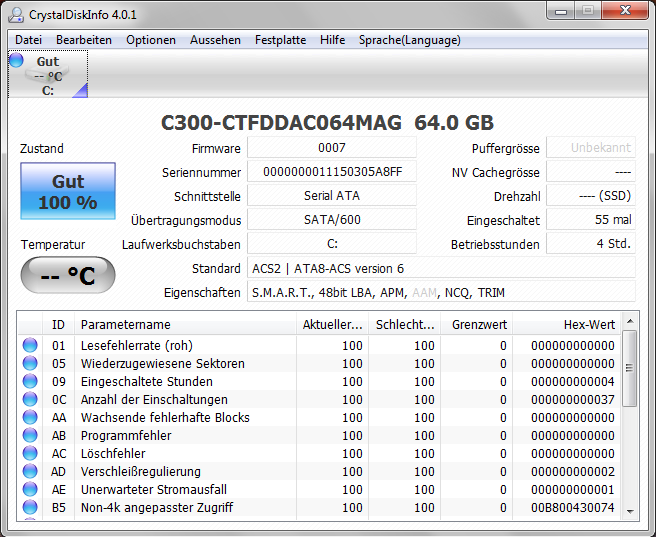Click the scrollbar down arrow in SMART list

[630, 511]
